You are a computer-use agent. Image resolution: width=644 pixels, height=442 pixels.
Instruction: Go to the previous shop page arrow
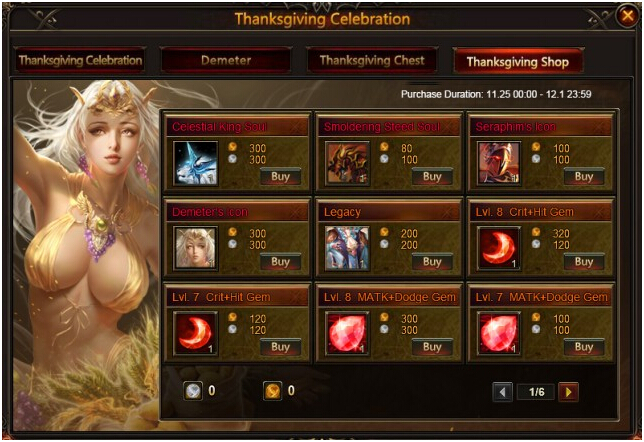[x=502, y=392]
